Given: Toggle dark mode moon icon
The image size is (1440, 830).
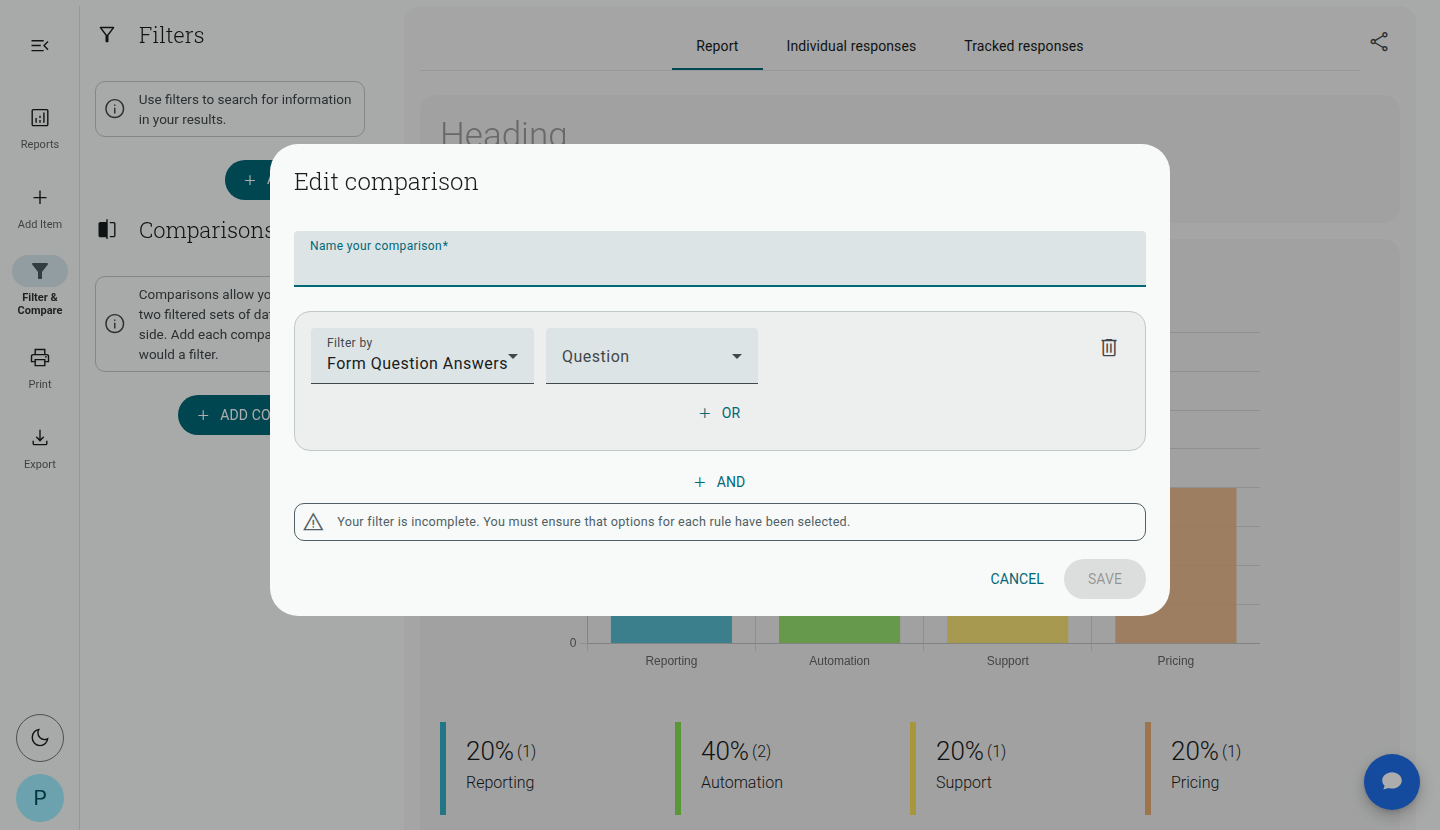Looking at the screenshot, I should [x=40, y=738].
